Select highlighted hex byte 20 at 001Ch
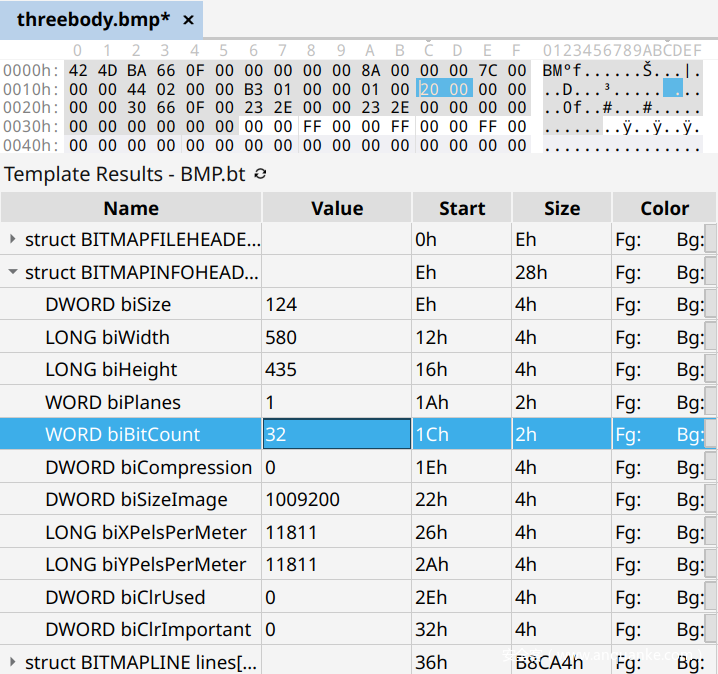This screenshot has height=674, width=718. (x=430, y=89)
